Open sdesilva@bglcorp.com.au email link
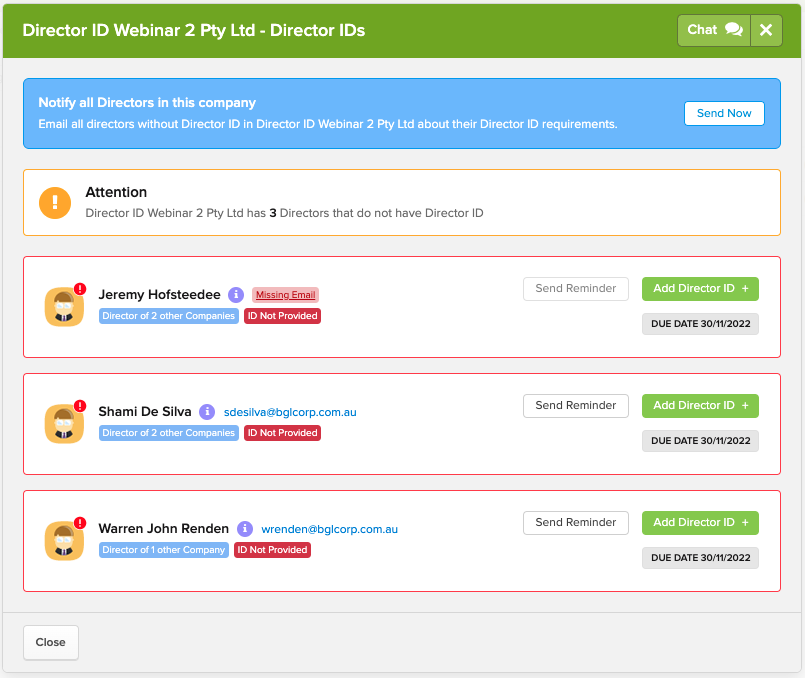The height and width of the screenshot is (678, 805). coord(290,412)
